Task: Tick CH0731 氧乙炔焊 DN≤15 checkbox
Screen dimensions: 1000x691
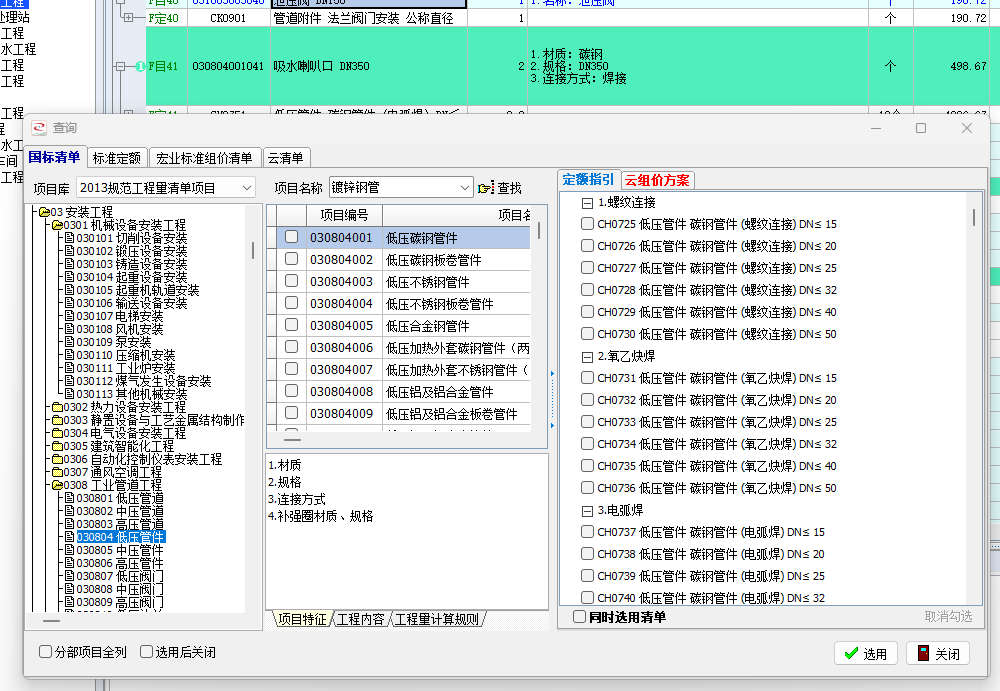Action: point(587,377)
